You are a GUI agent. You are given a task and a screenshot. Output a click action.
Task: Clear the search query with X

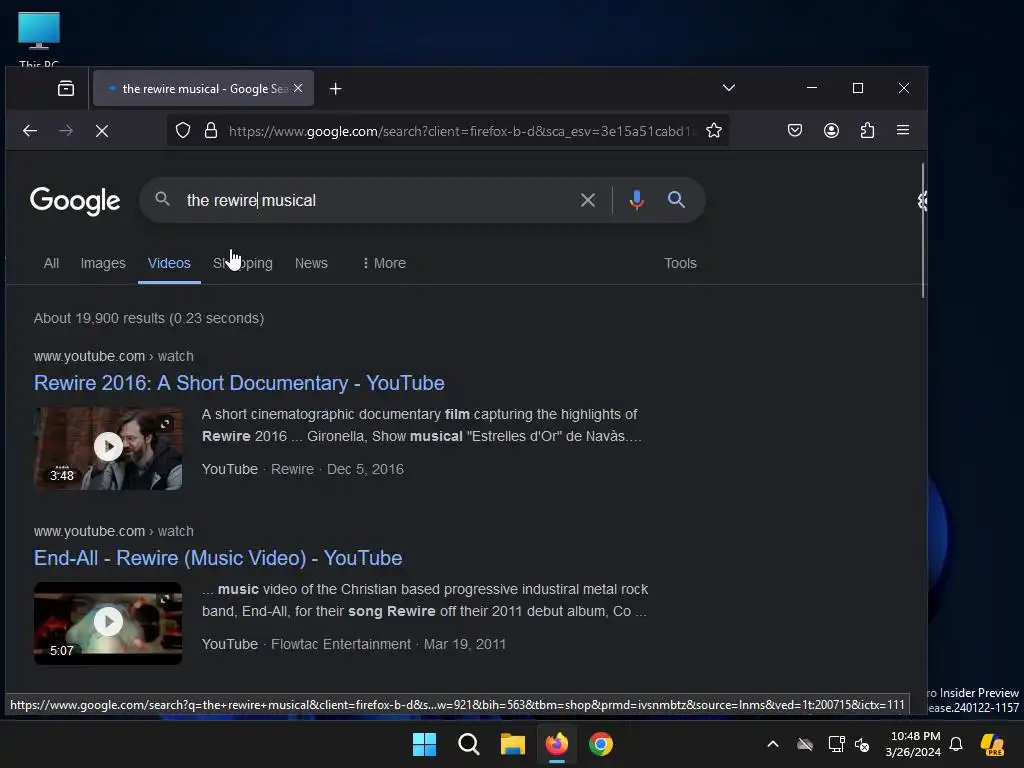click(x=588, y=200)
